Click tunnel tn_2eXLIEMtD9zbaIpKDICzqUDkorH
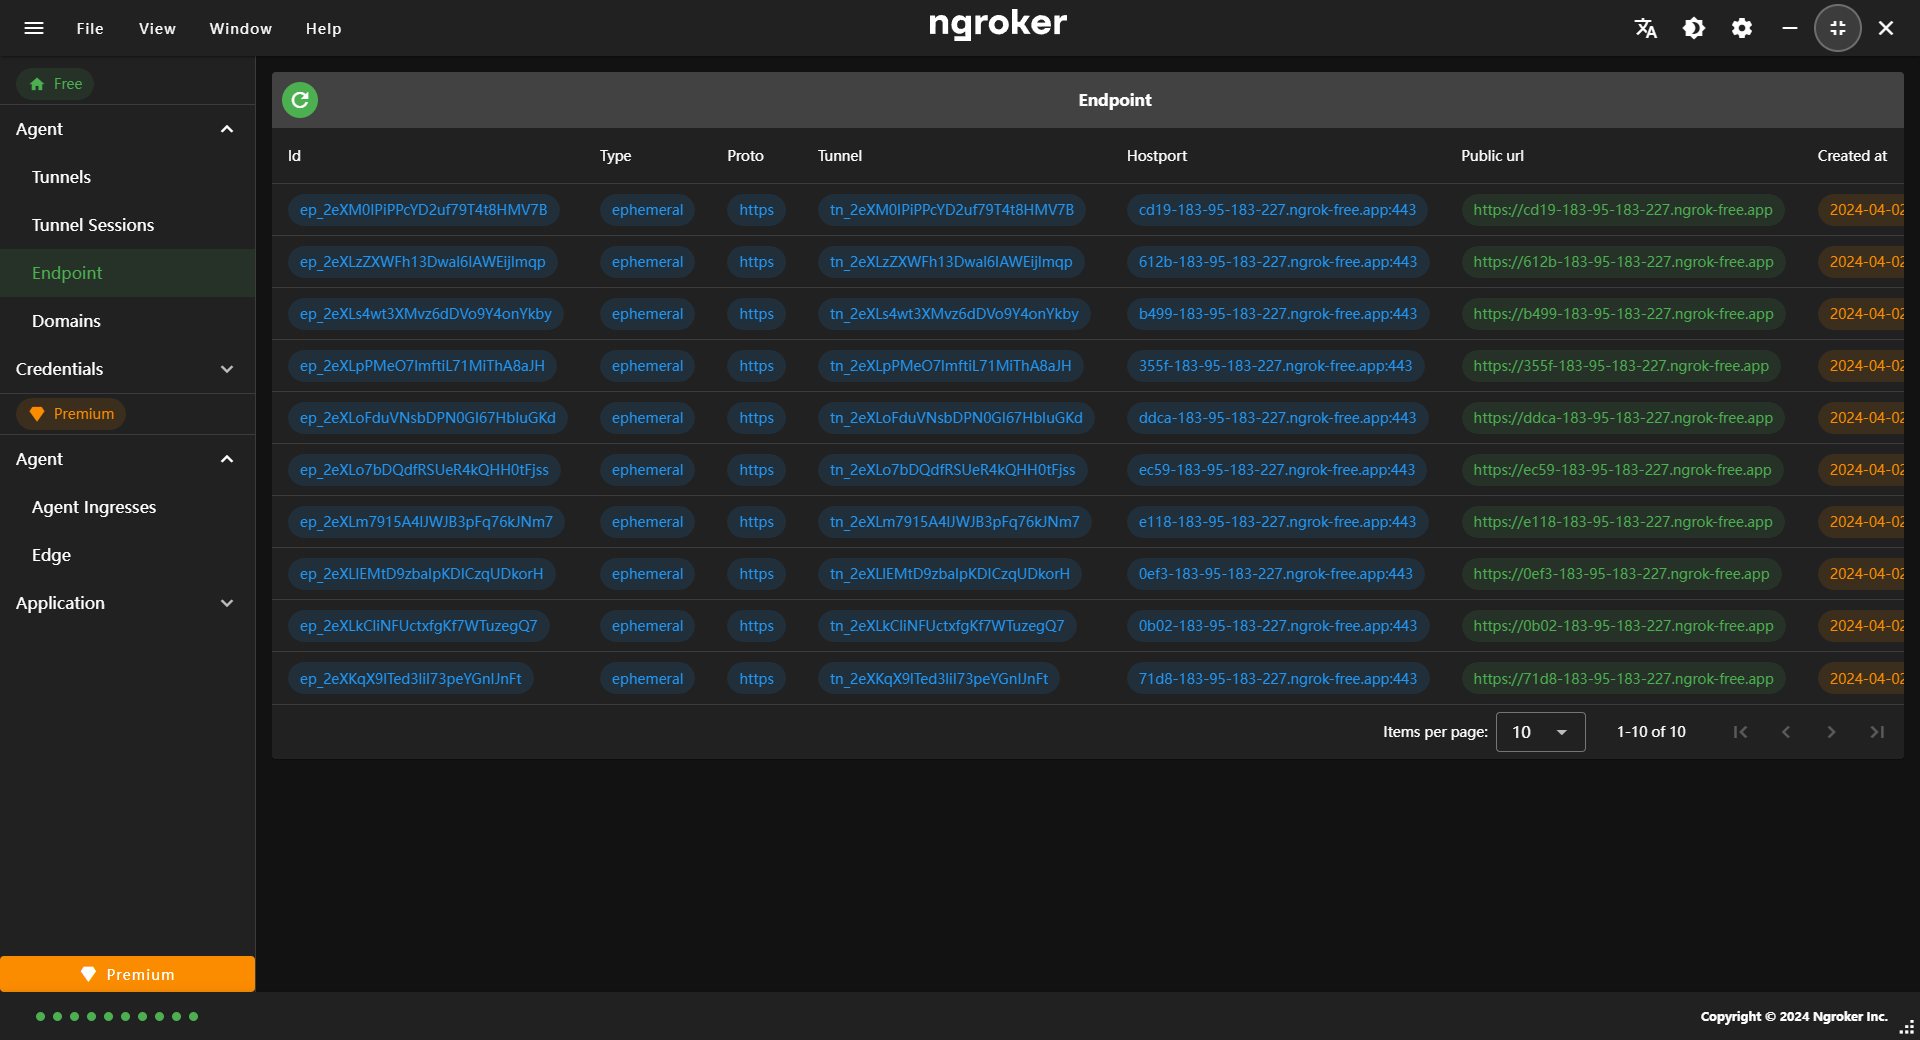The image size is (1920, 1040). click(x=949, y=574)
